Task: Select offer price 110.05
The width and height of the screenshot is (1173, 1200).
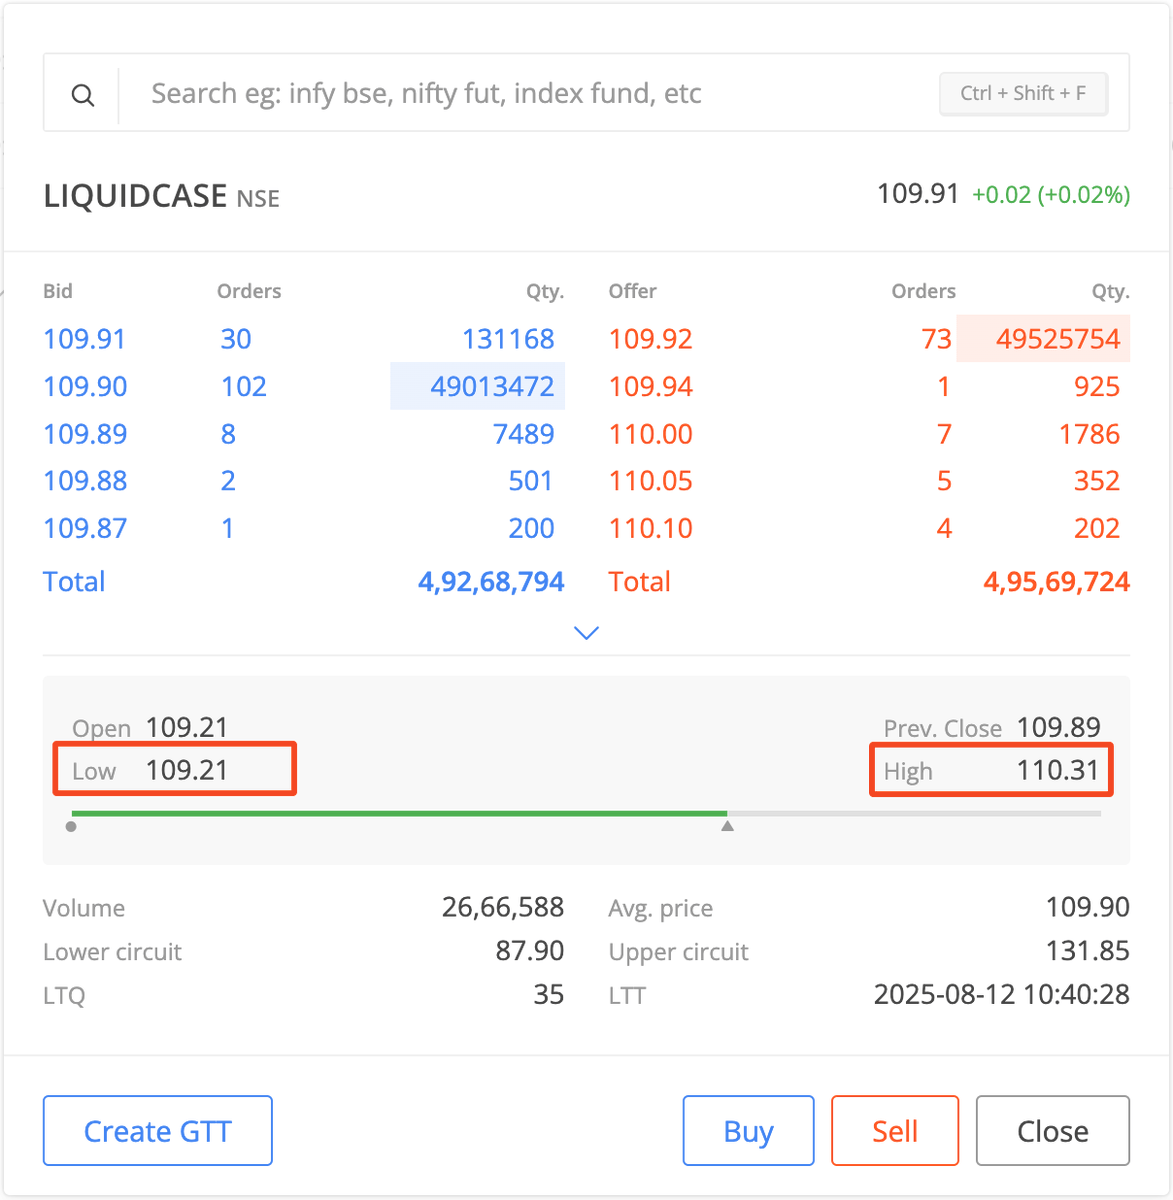Action: (x=651, y=481)
